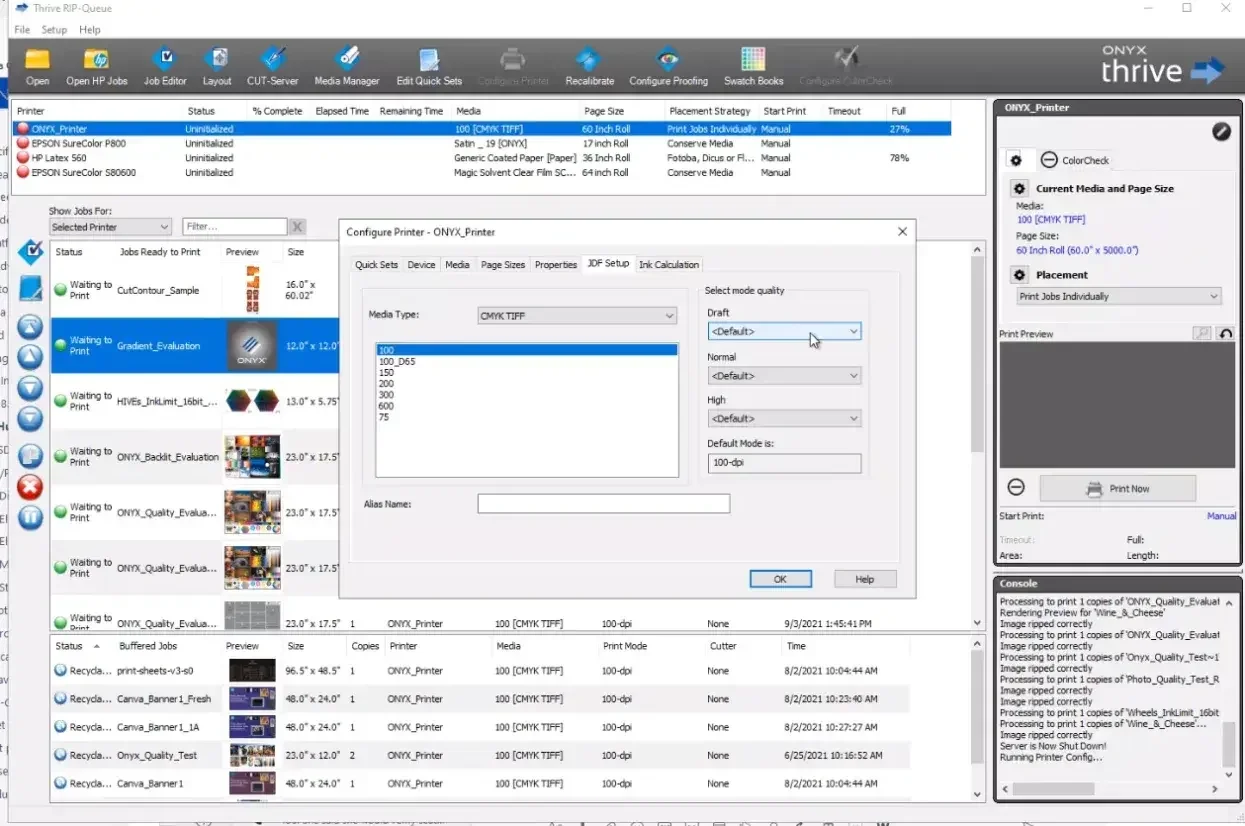The width and height of the screenshot is (1245, 826).
Task: Switch to the Page Sizes tab
Action: [x=502, y=265]
